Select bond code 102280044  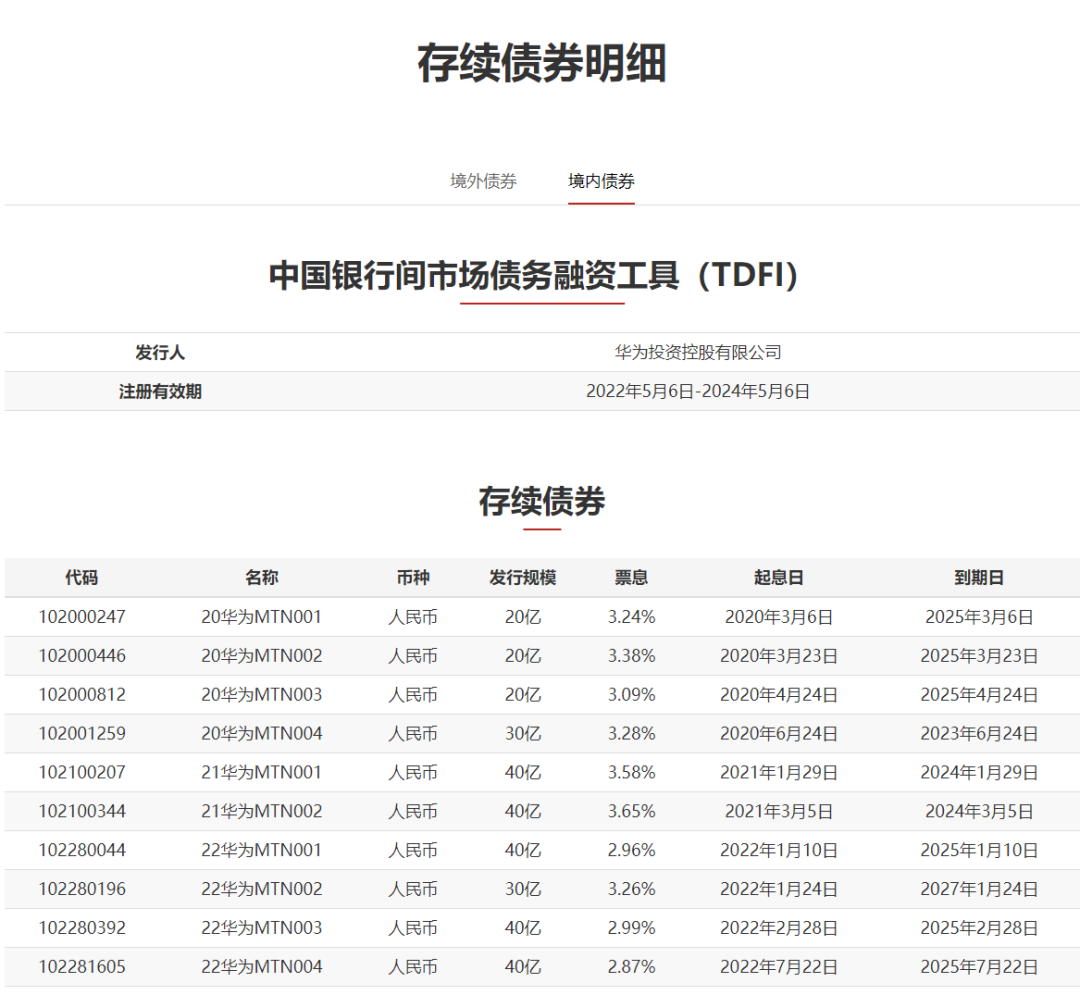pos(82,850)
